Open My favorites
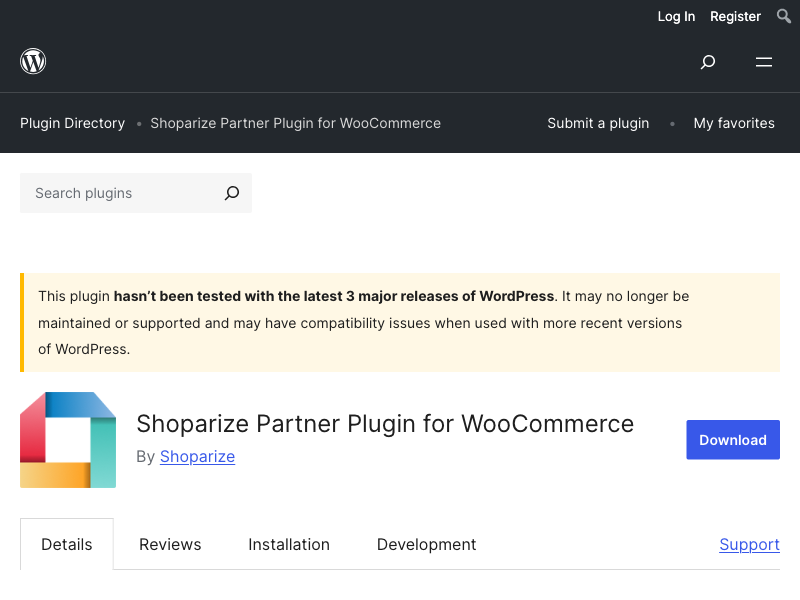The image size is (800, 600). pos(734,123)
